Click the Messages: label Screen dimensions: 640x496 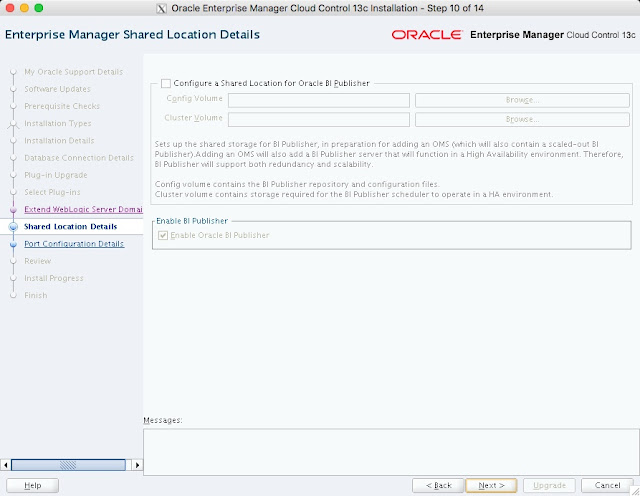point(163,420)
